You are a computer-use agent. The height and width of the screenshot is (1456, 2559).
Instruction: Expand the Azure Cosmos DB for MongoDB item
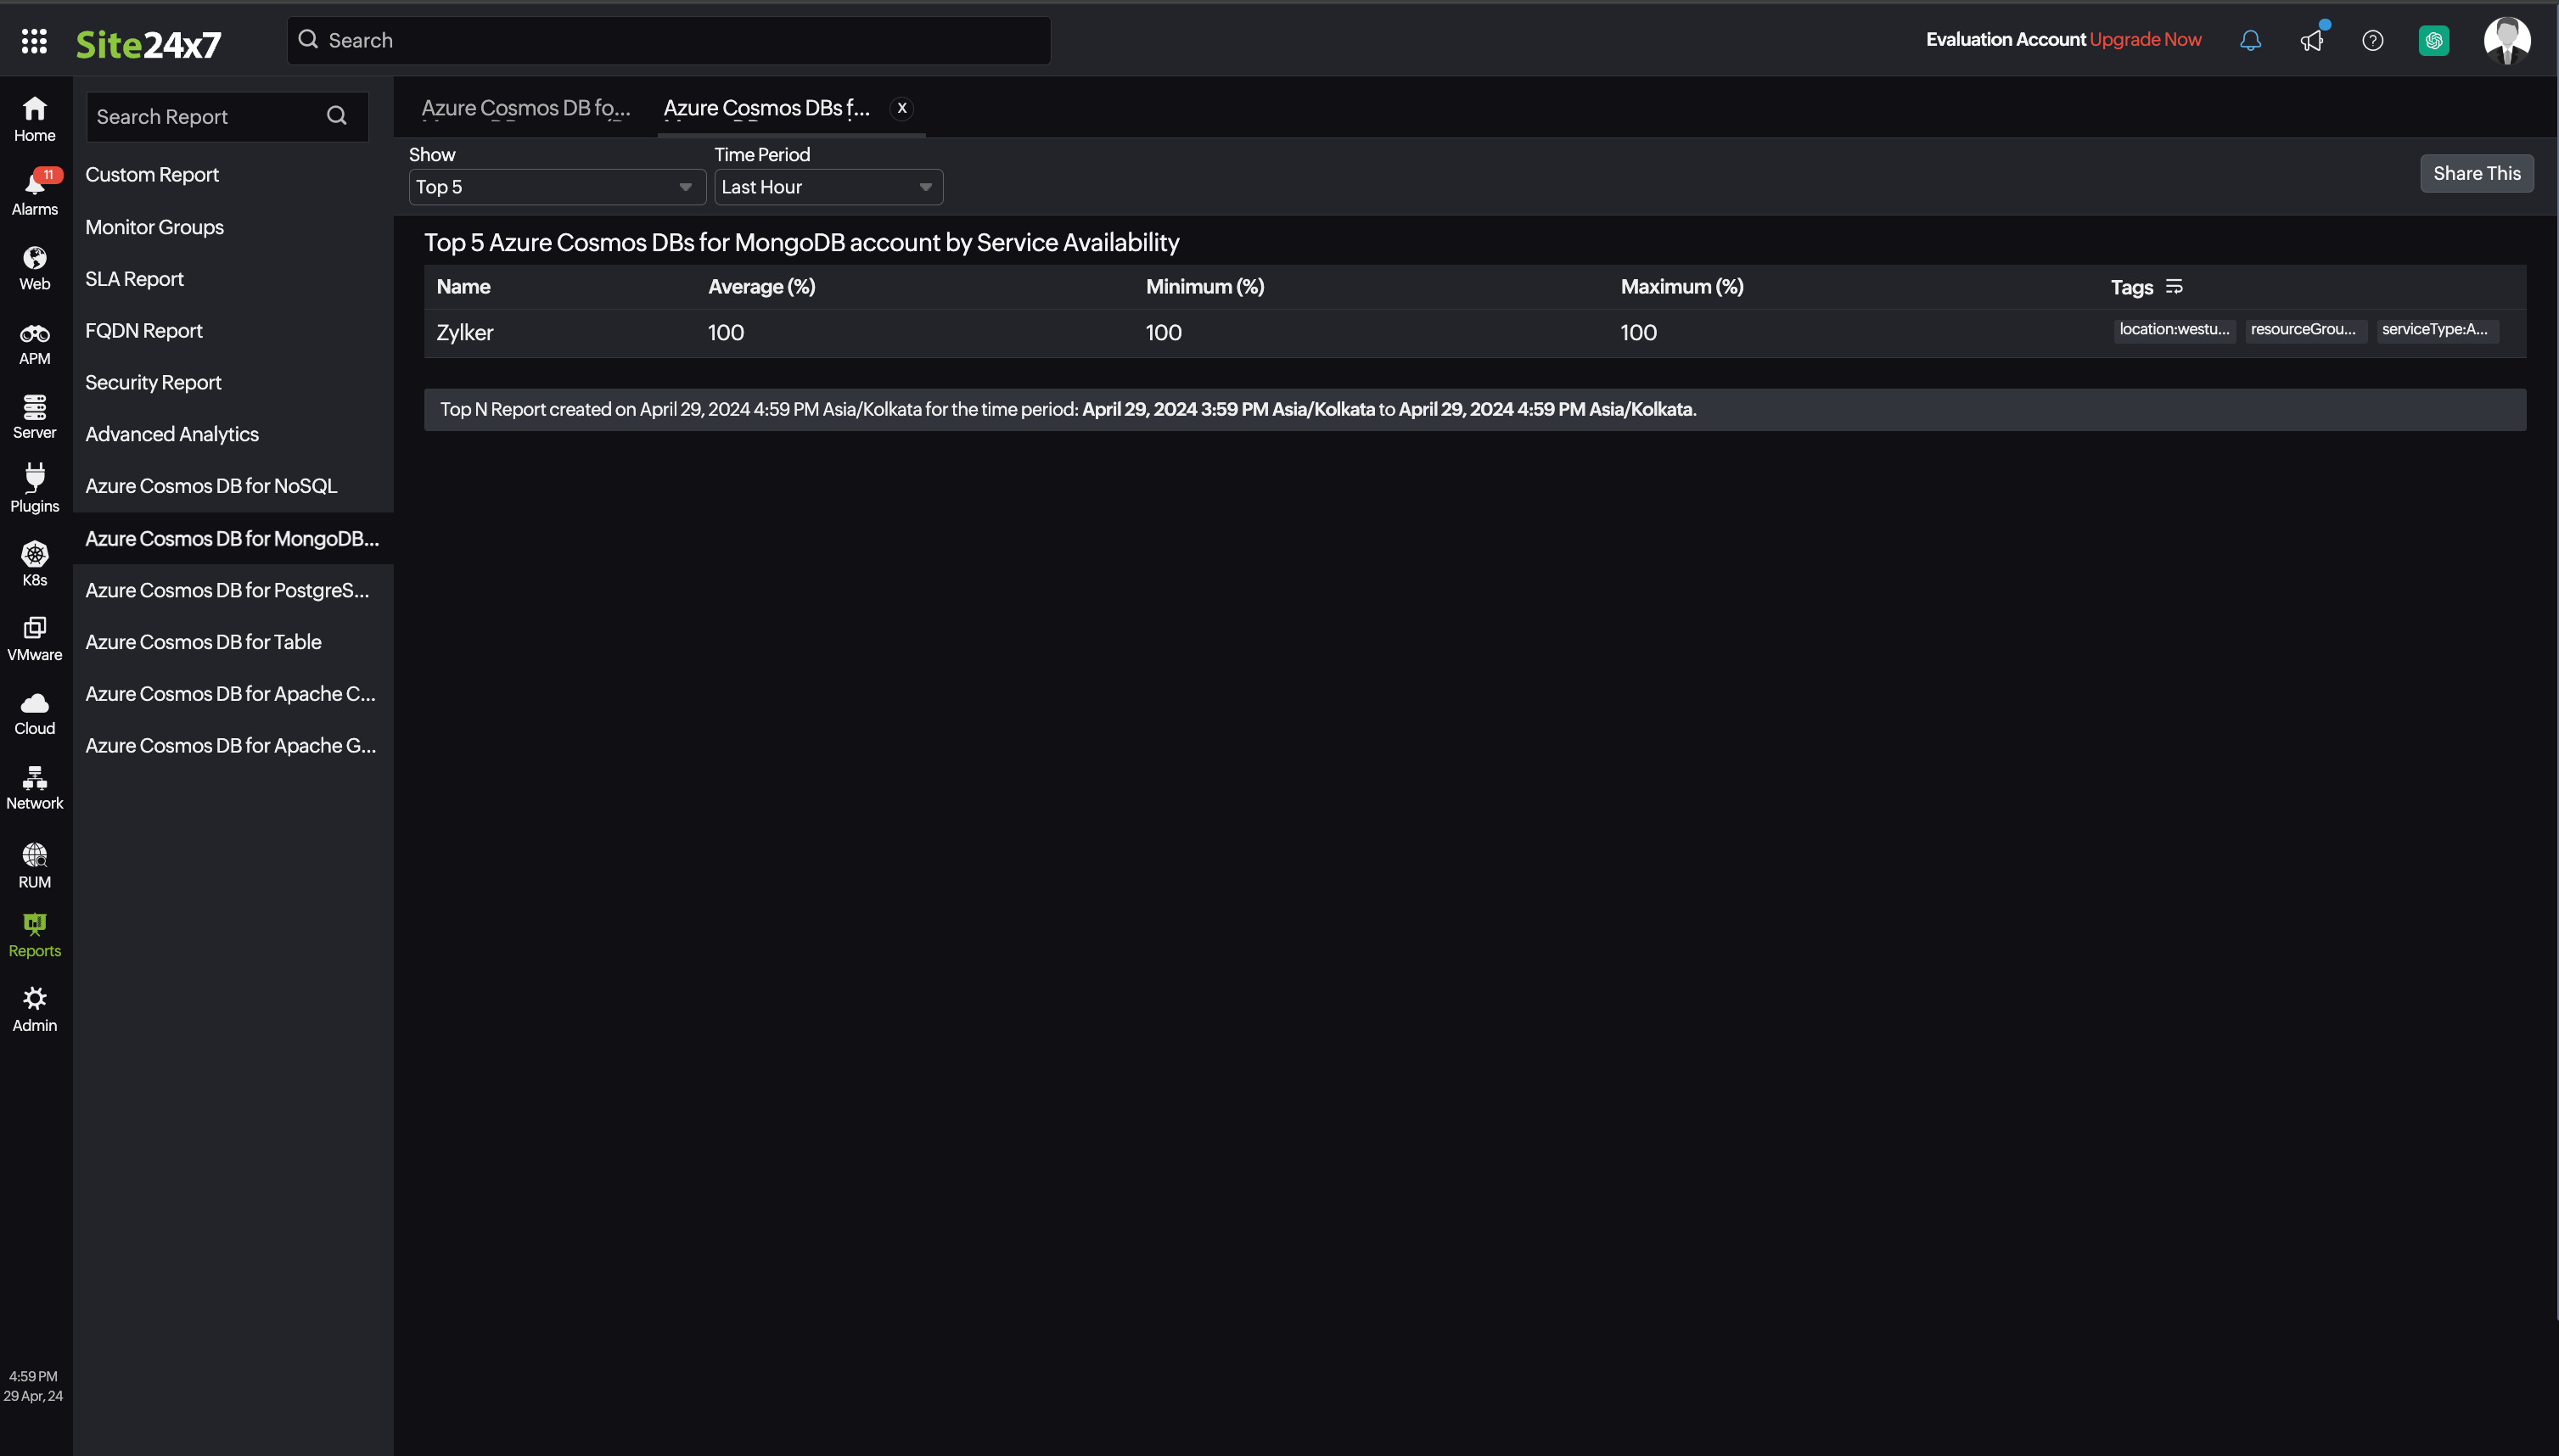click(x=232, y=538)
